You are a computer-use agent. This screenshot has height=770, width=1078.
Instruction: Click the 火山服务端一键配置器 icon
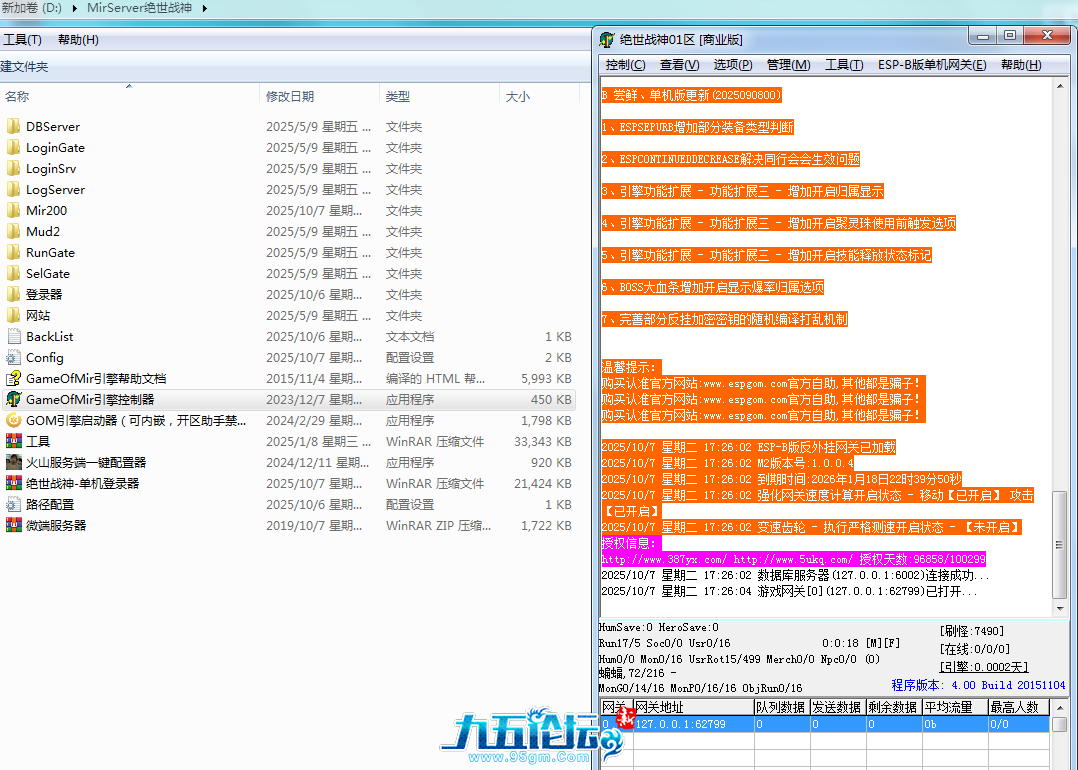(x=13, y=462)
